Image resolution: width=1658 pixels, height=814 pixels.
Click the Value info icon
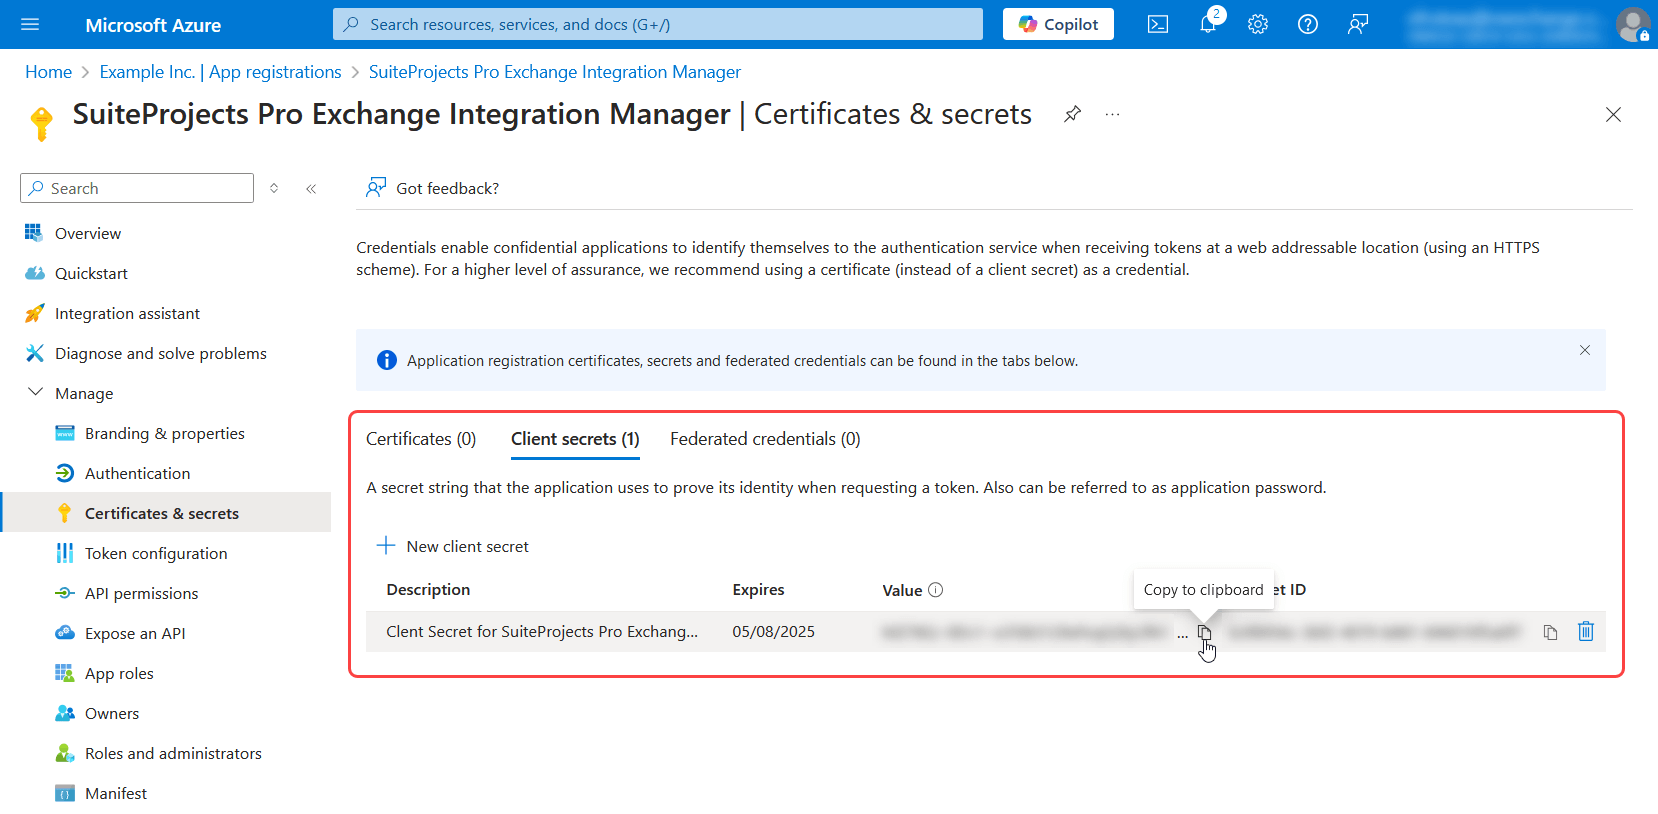coord(936,590)
